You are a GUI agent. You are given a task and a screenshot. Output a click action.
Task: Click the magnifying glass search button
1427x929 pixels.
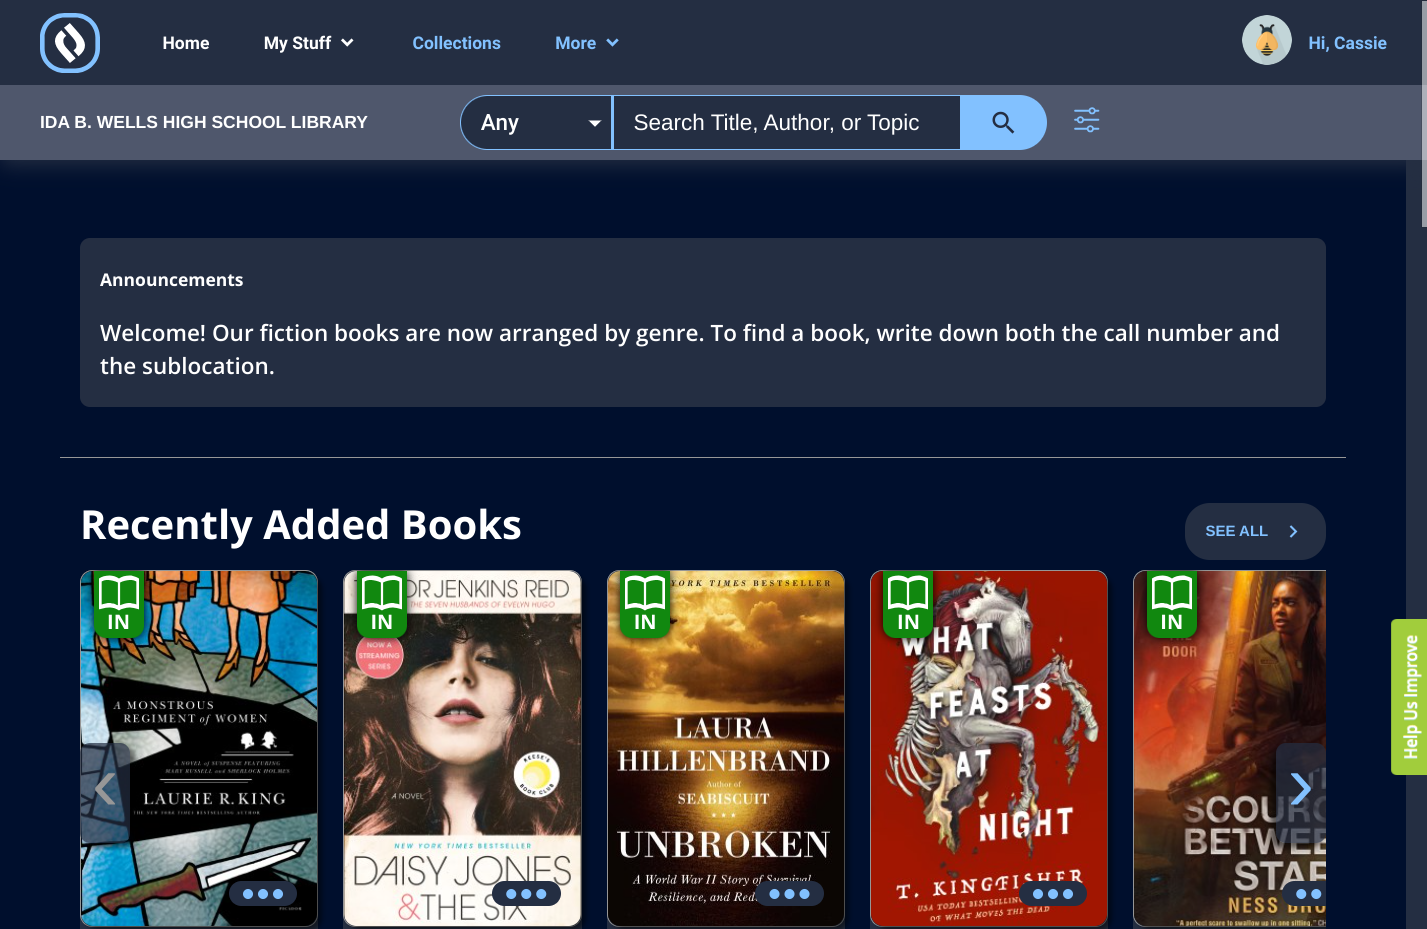tap(1003, 122)
